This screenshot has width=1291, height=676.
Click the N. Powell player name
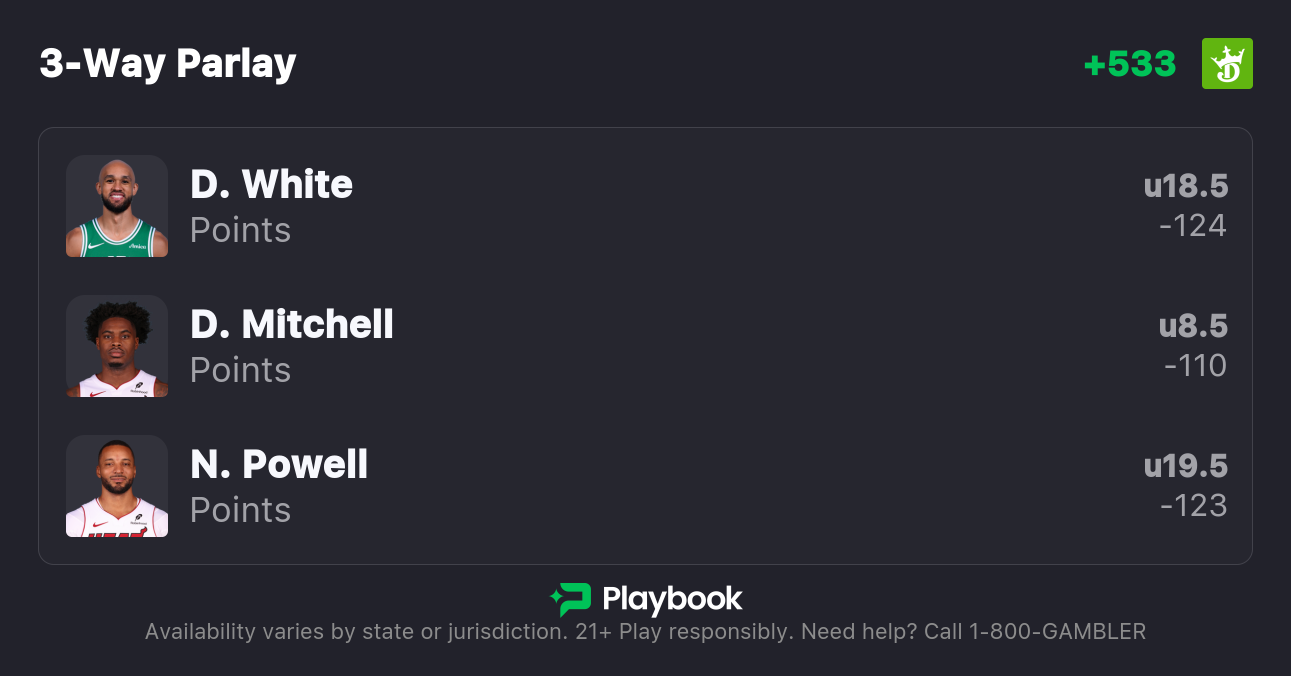coord(279,465)
